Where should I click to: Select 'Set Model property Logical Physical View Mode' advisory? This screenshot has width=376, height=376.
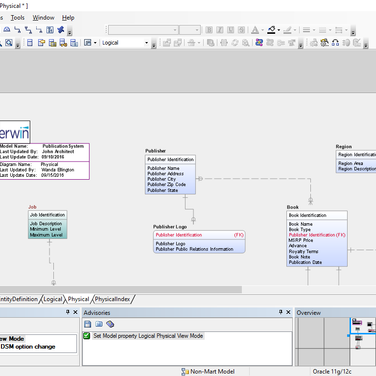[x=148, y=336]
